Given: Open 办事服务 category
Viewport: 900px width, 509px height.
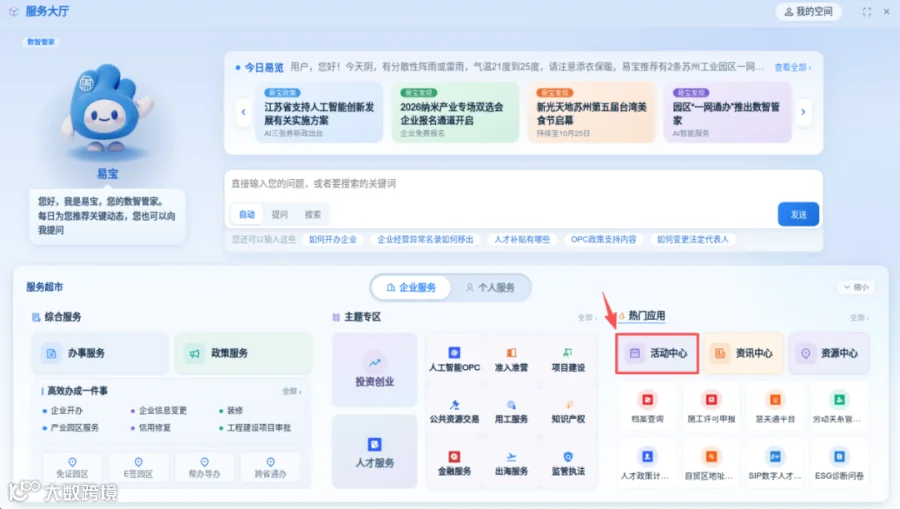Looking at the screenshot, I should coord(100,353).
